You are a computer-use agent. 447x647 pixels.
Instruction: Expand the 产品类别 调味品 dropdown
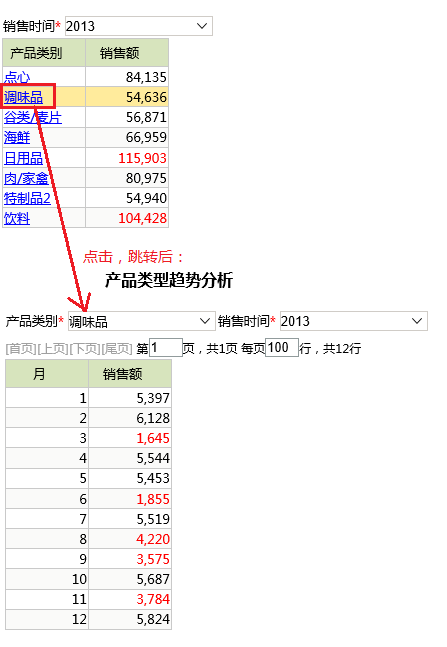point(142,321)
